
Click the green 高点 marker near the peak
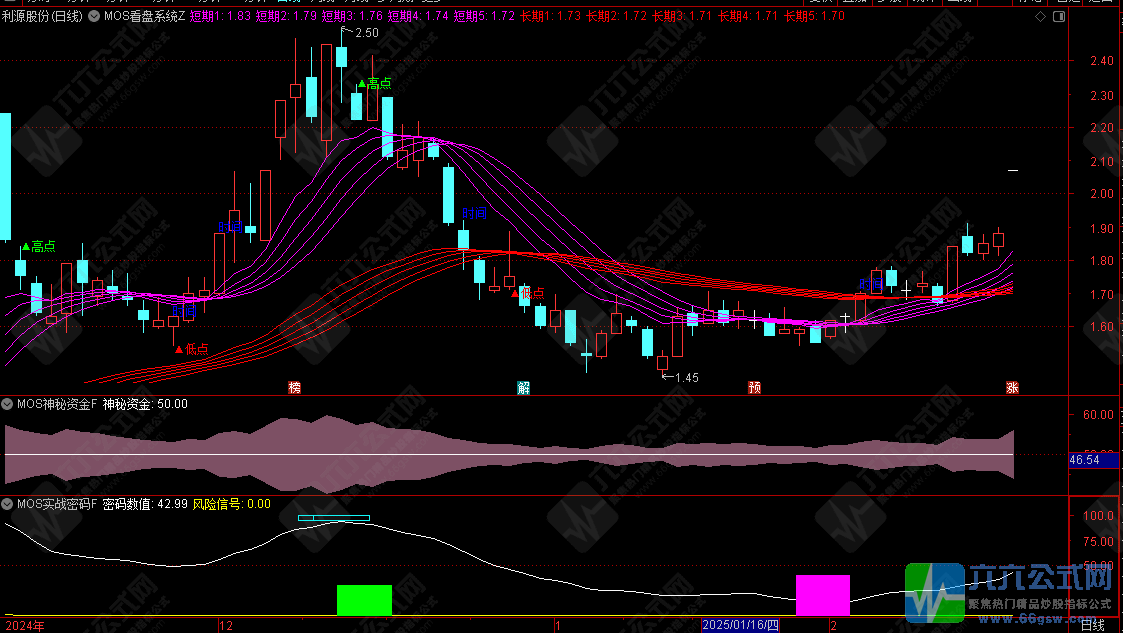(374, 84)
